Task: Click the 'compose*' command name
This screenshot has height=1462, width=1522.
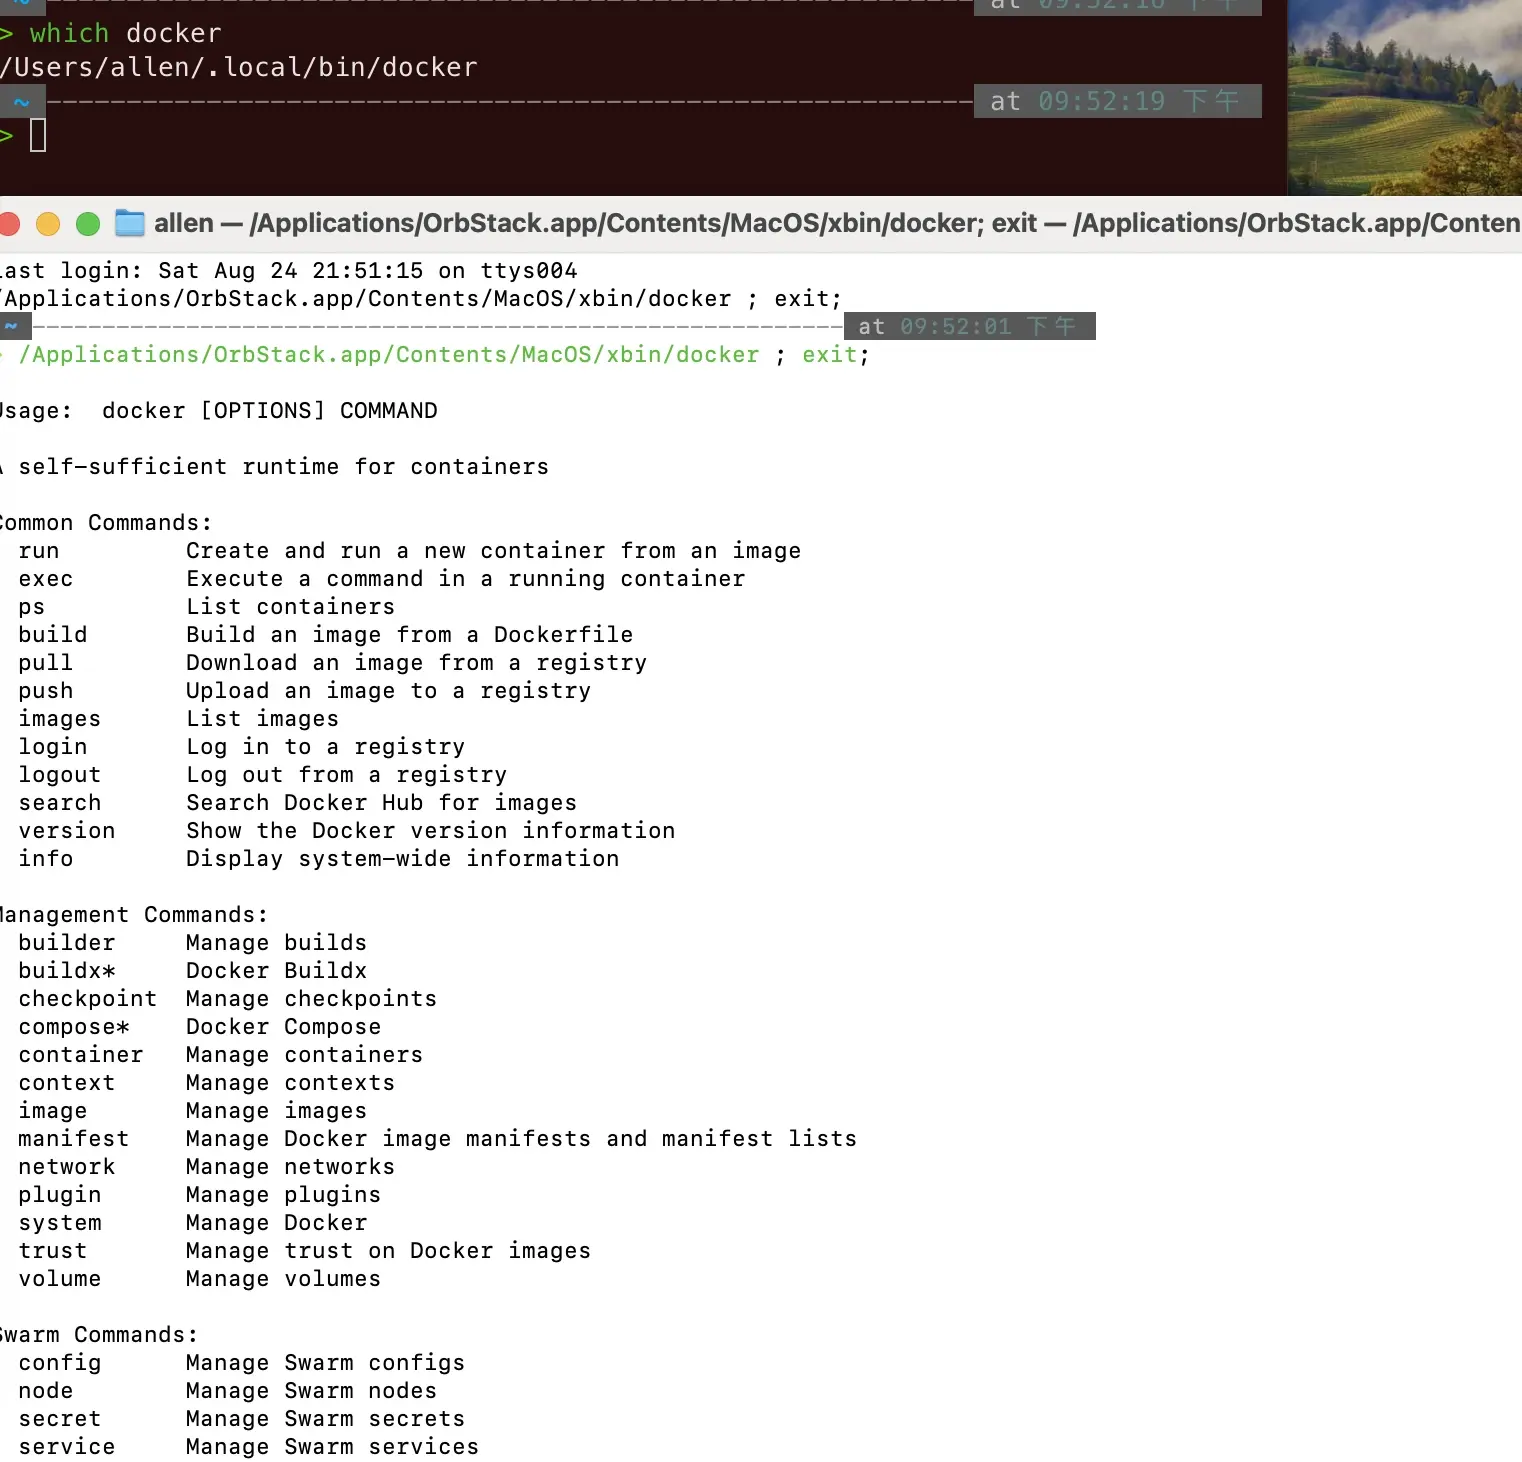Action: coord(74,1027)
